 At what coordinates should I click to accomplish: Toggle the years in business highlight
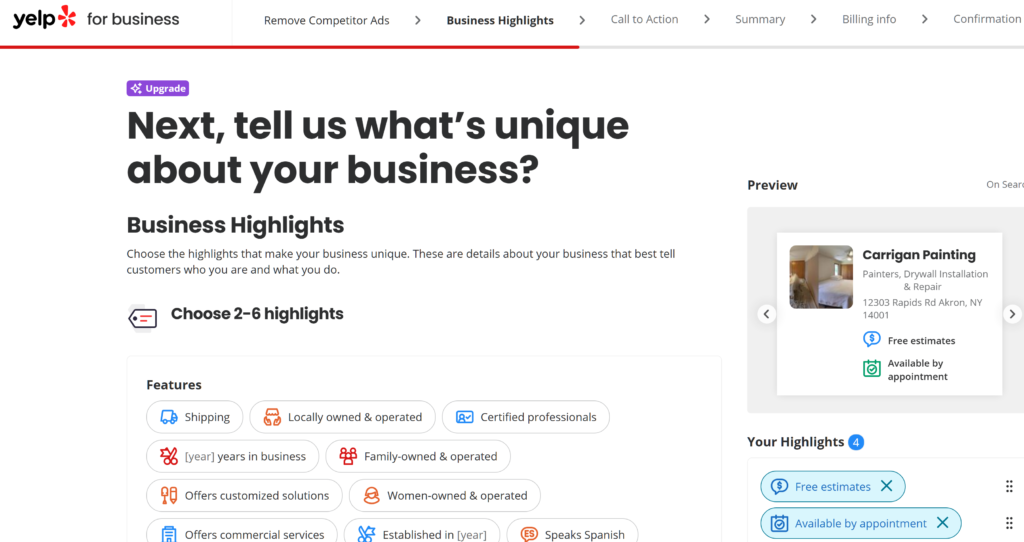(x=233, y=456)
